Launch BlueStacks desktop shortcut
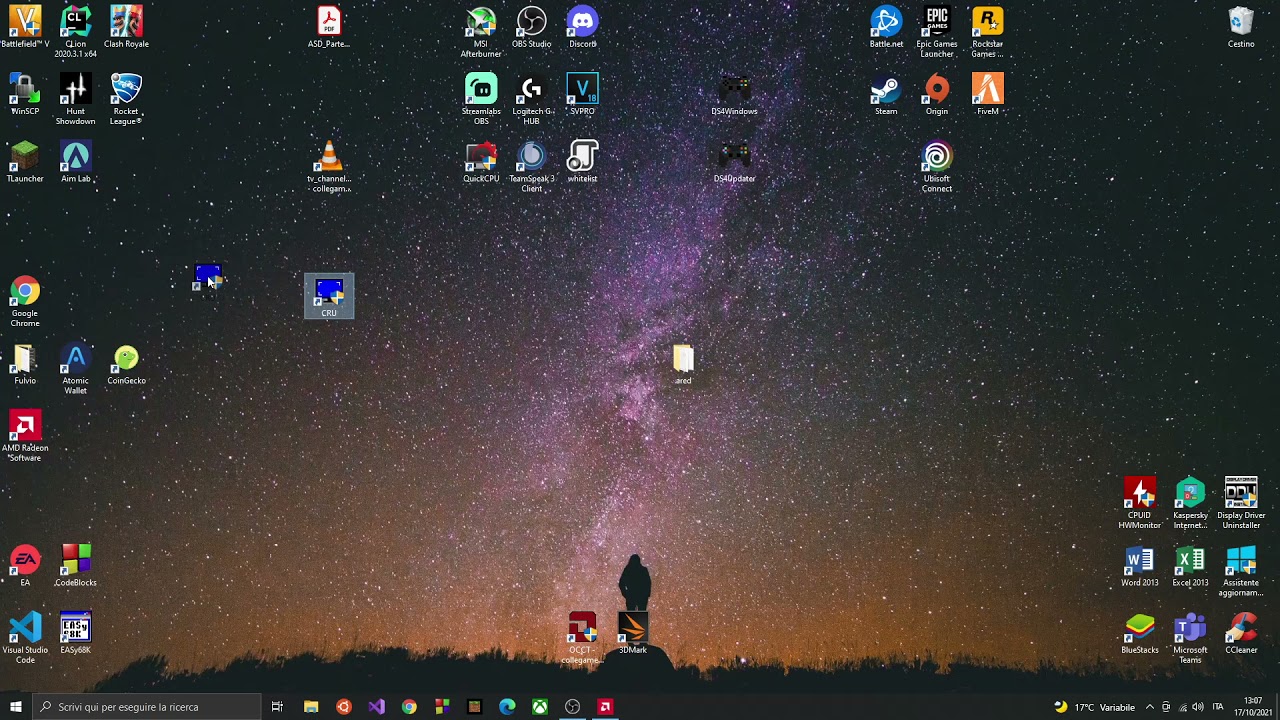 click(x=1140, y=633)
